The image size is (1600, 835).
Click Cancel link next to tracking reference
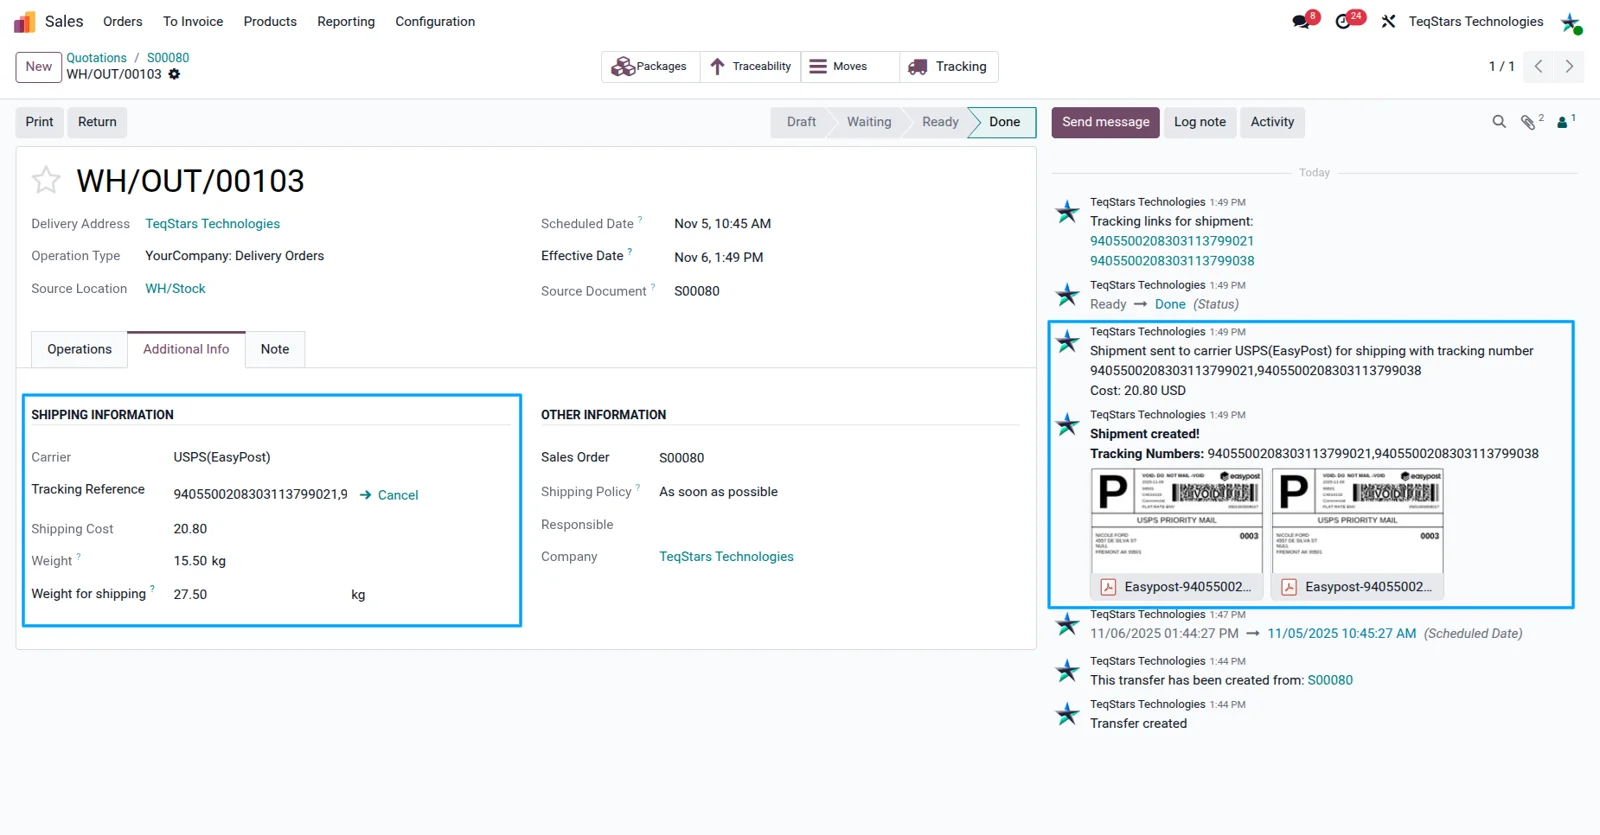point(389,495)
